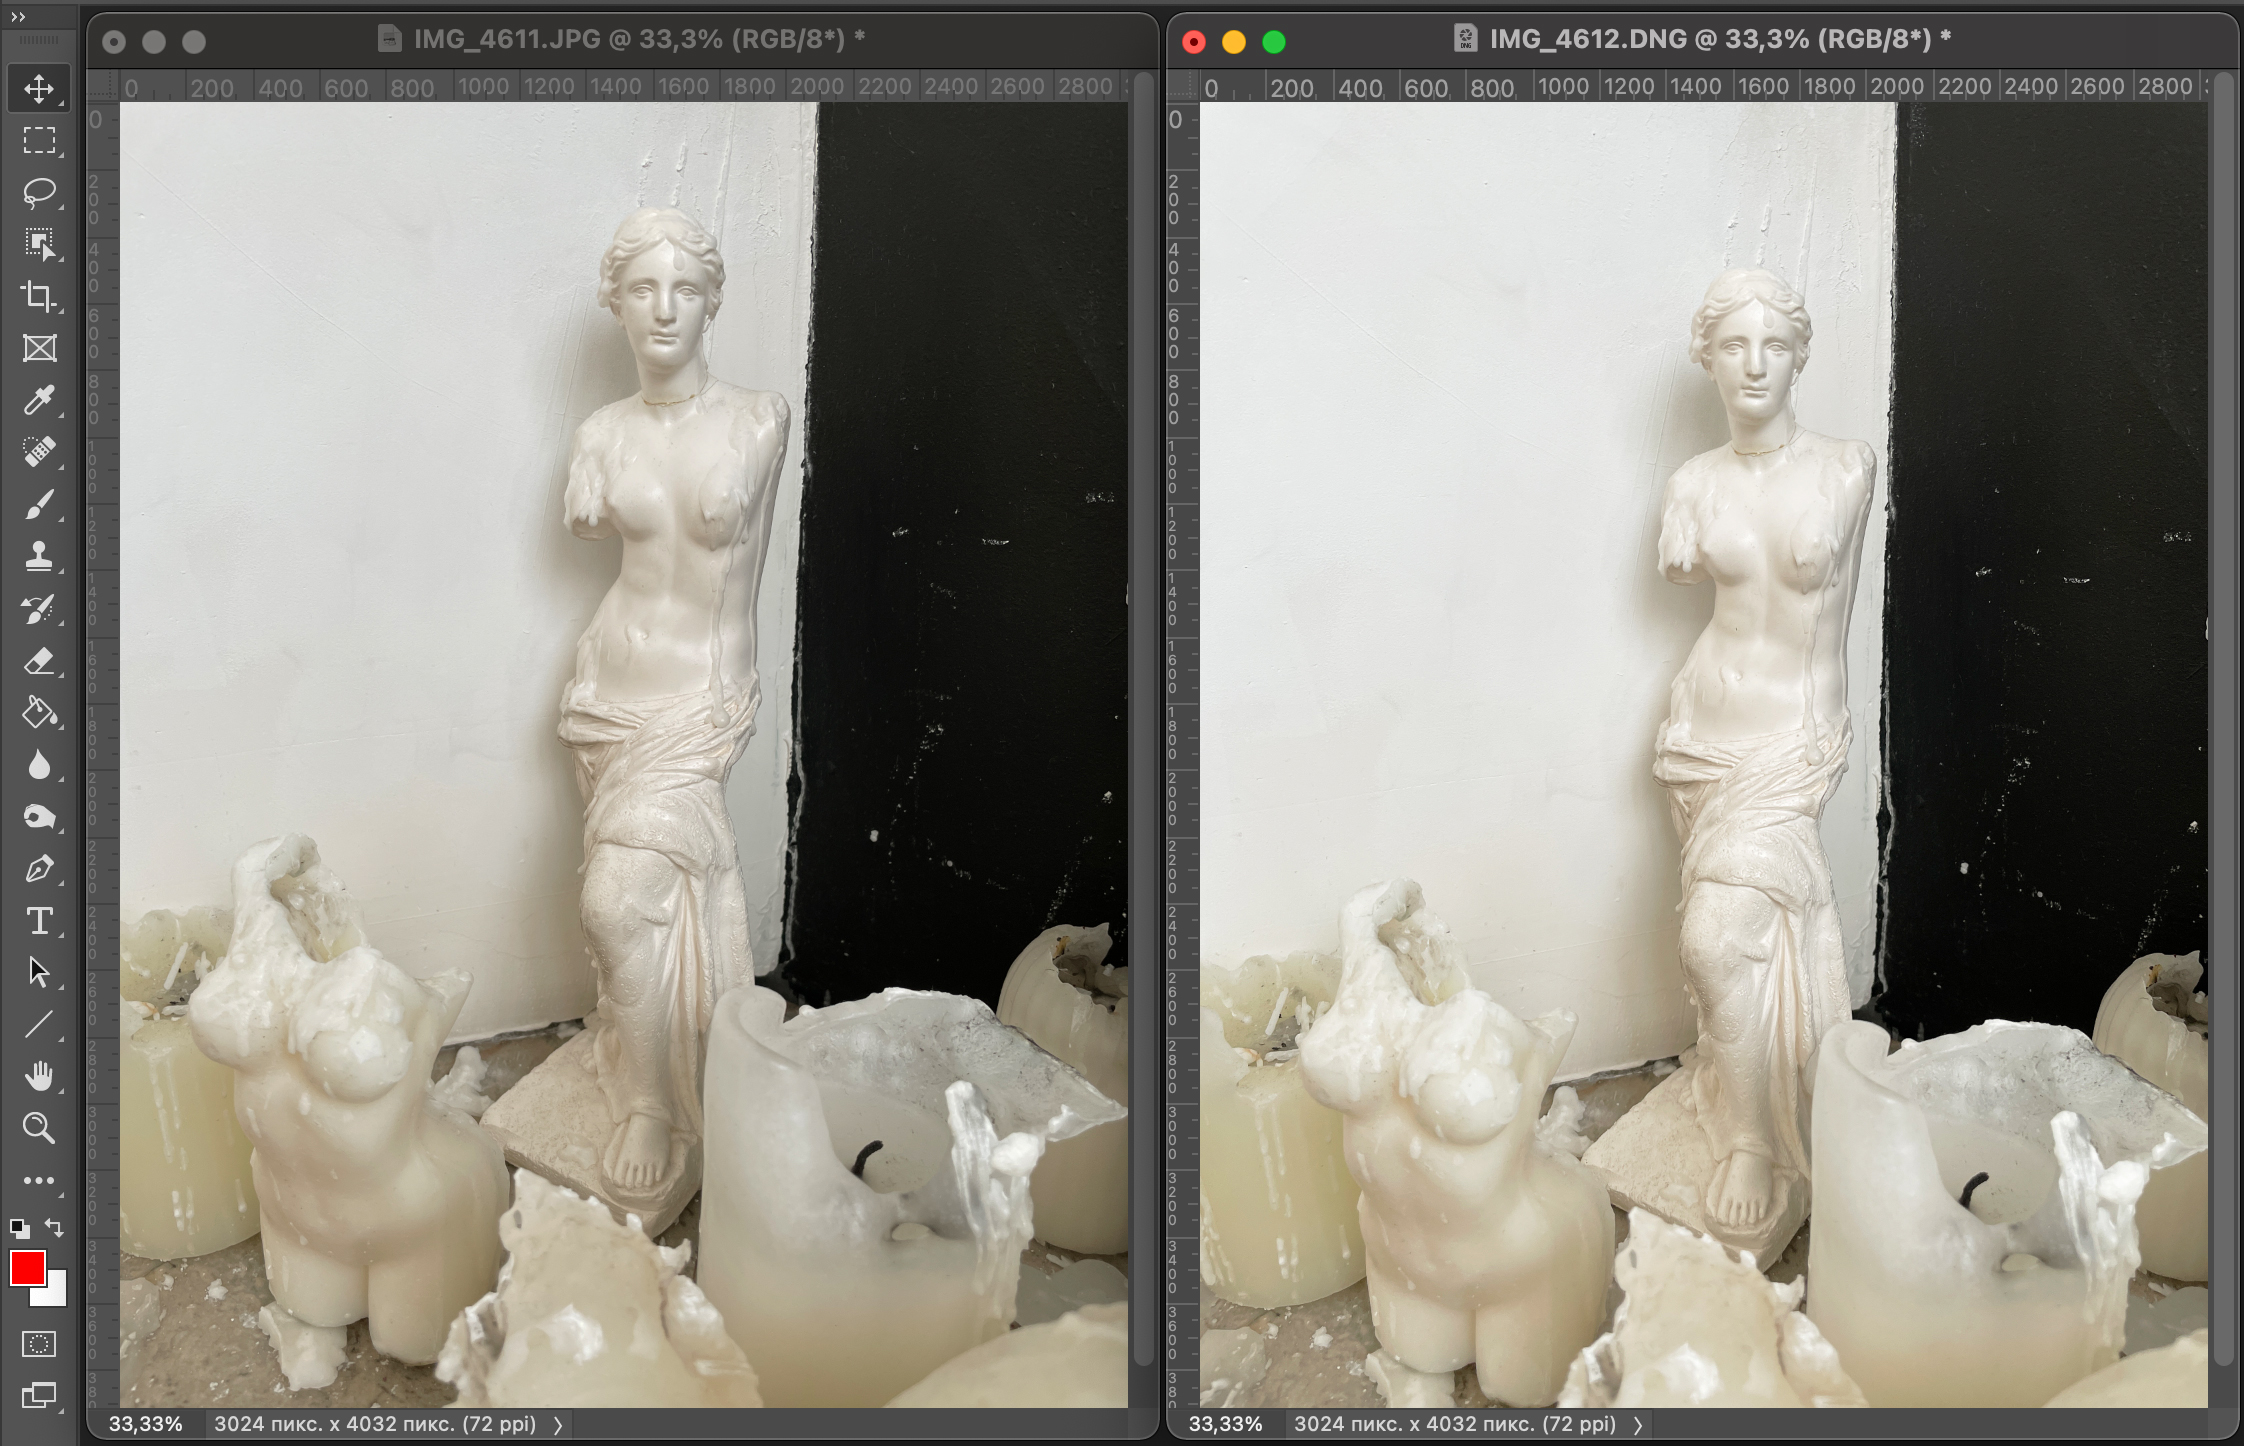Open the Edit Toolbar three-dots menu
This screenshot has width=2244, height=1446.
[x=39, y=1181]
